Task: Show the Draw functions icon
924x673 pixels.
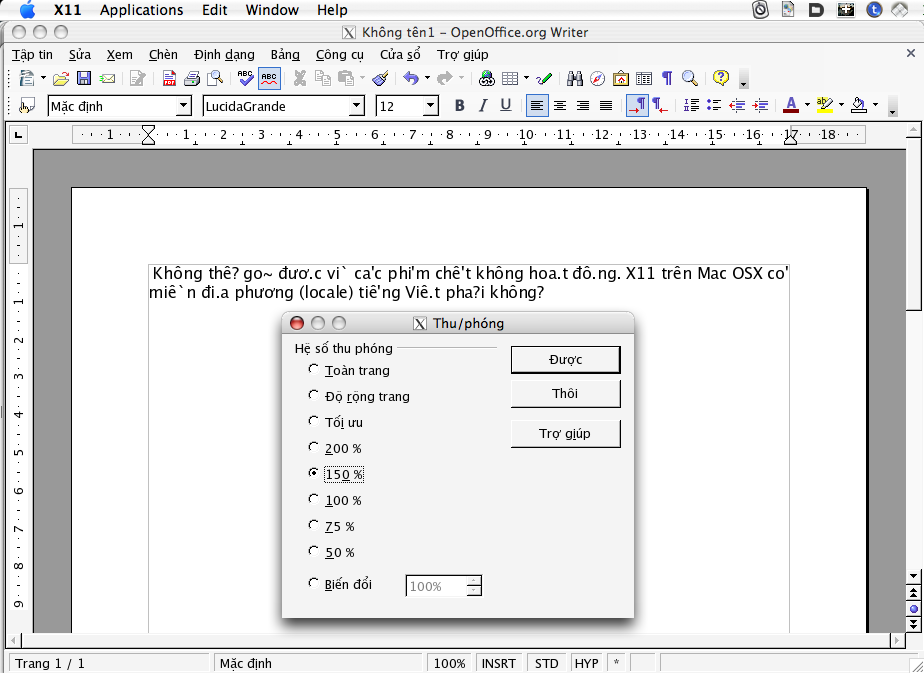Action: pyautogui.click(x=544, y=78)
